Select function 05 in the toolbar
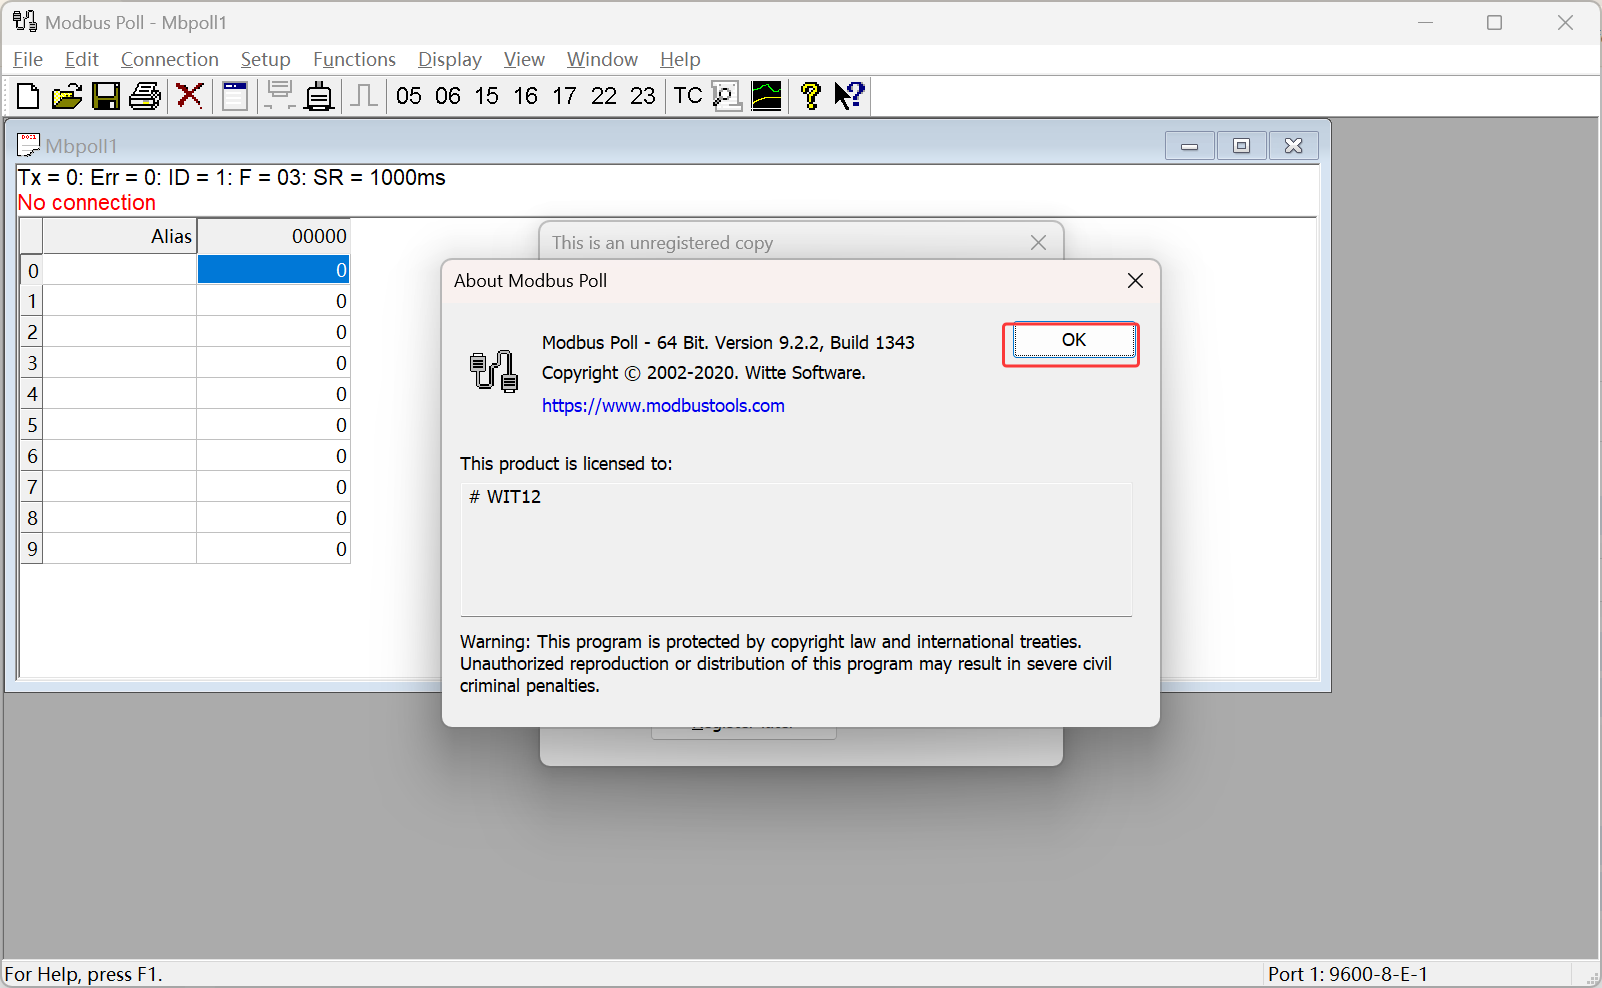 (409, 96)
